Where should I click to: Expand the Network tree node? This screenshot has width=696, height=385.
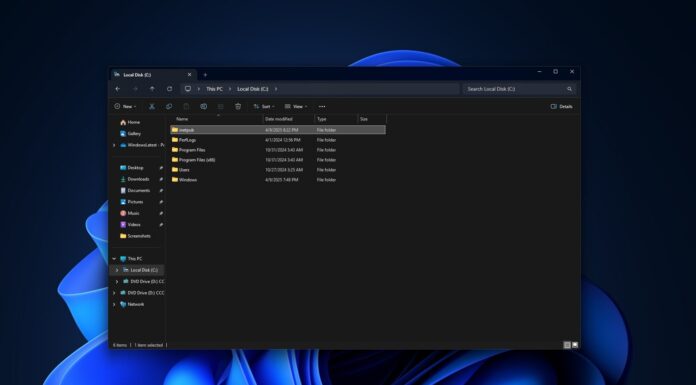114,304
